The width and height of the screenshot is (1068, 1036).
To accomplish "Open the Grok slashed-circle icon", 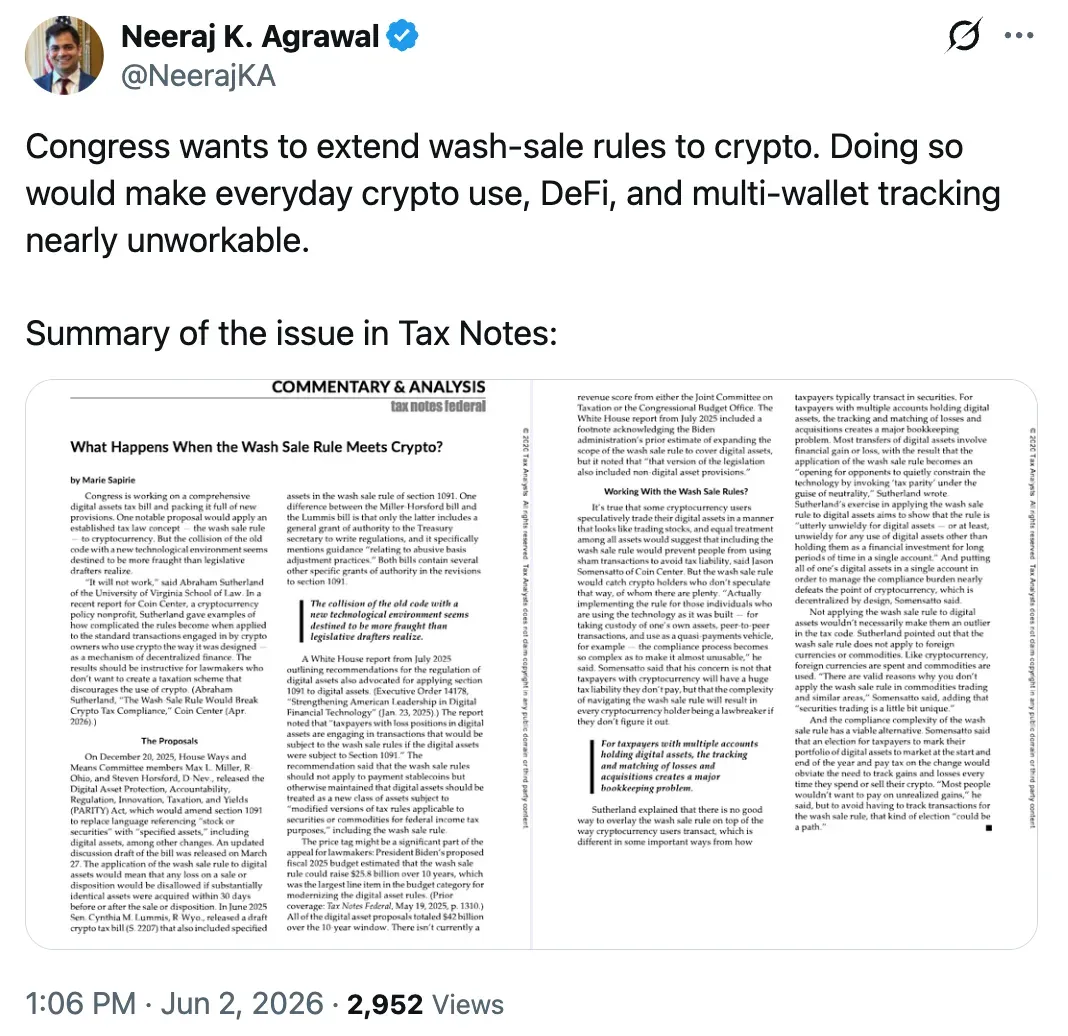I will coord(964,35).
